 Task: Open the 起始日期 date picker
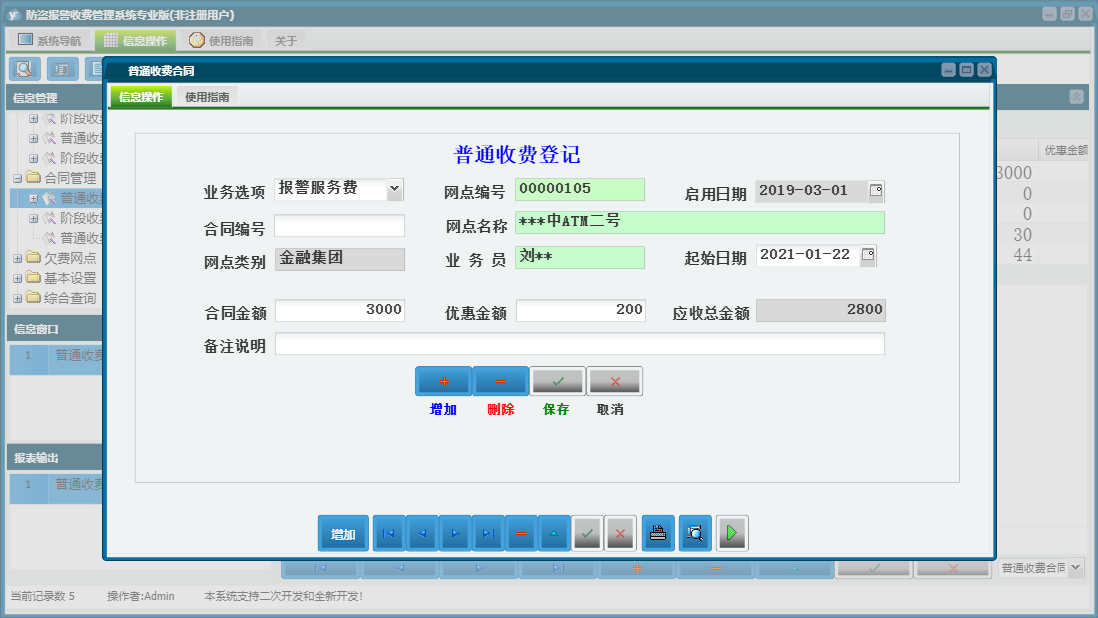(867, 255)
